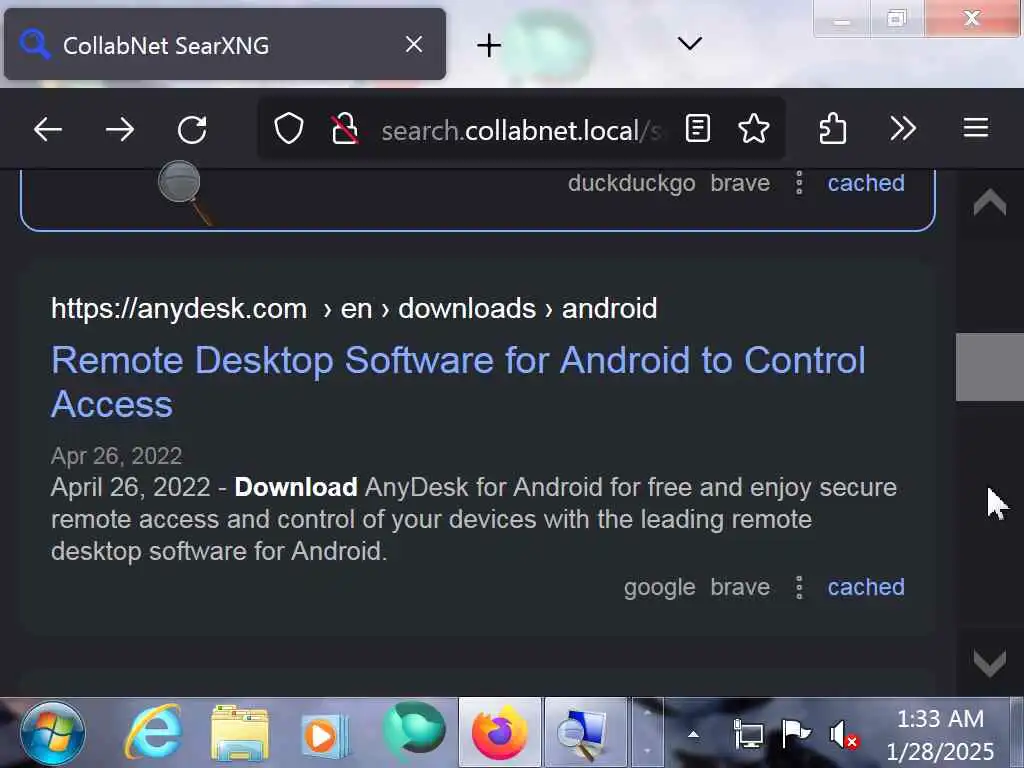Open the green sphere app in taskbar
1024x768 pixels.
tap(413, 731)
